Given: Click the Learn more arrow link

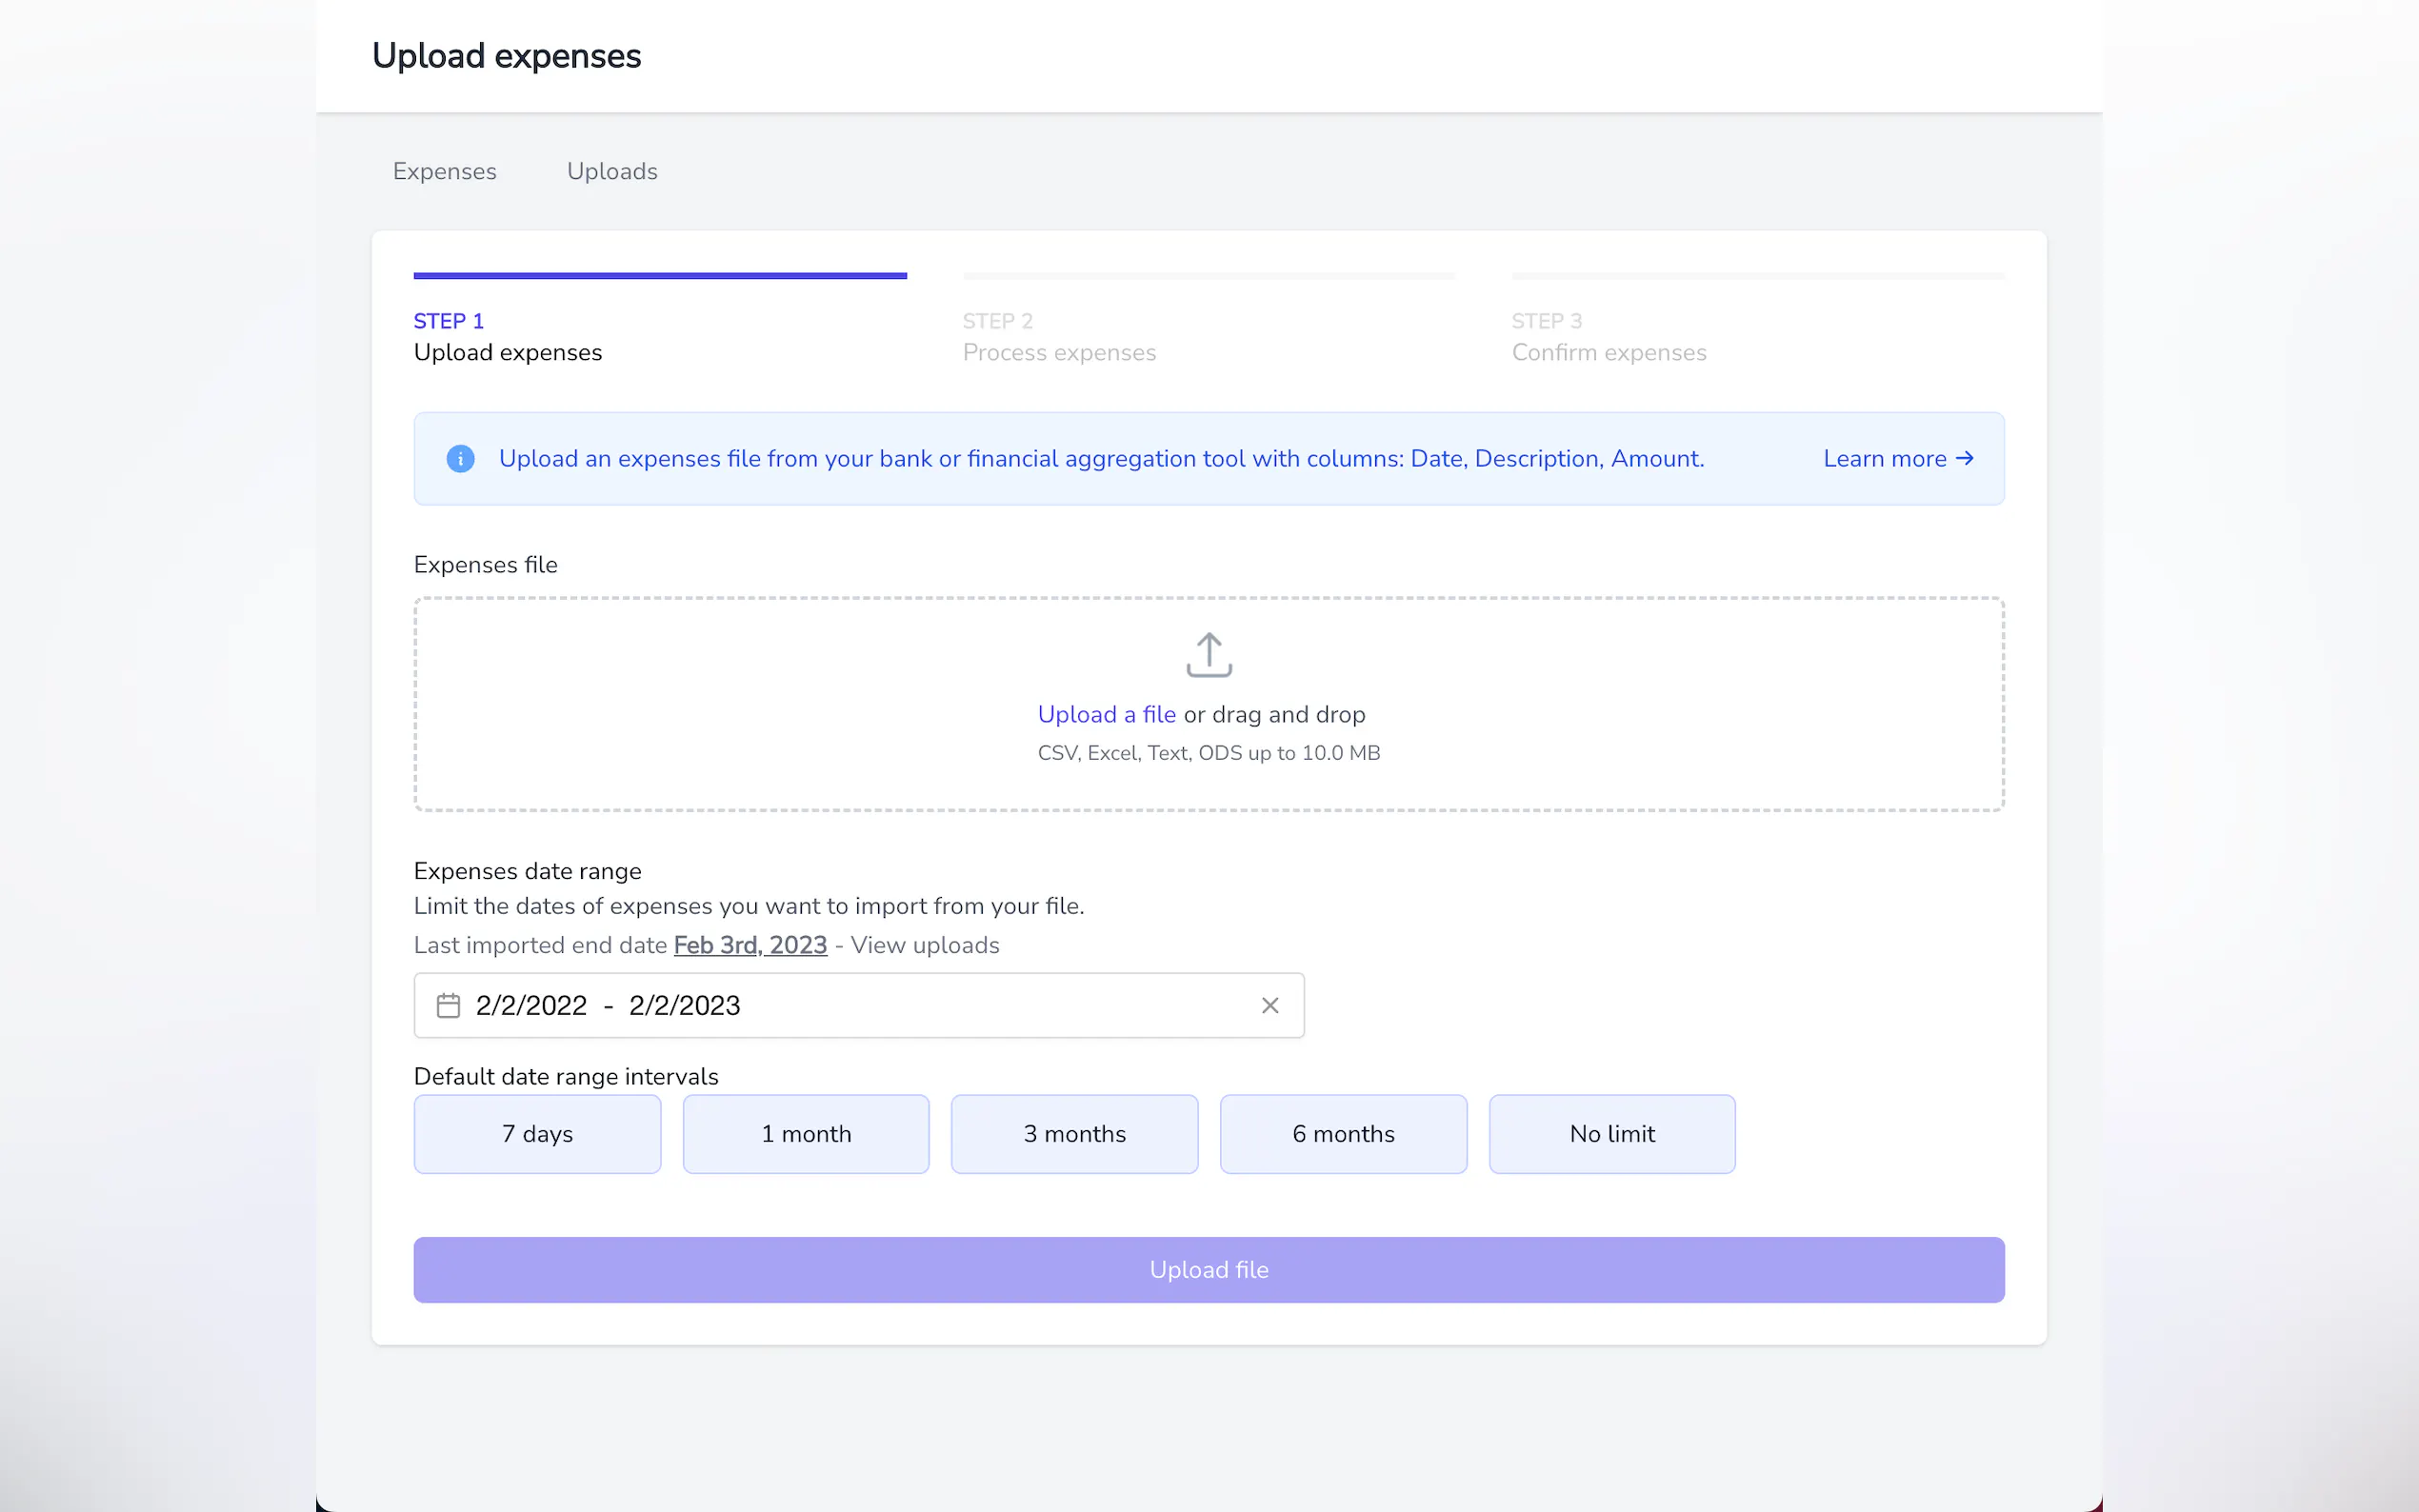Looking at the screenshot, I should (x=1897, y=459).
